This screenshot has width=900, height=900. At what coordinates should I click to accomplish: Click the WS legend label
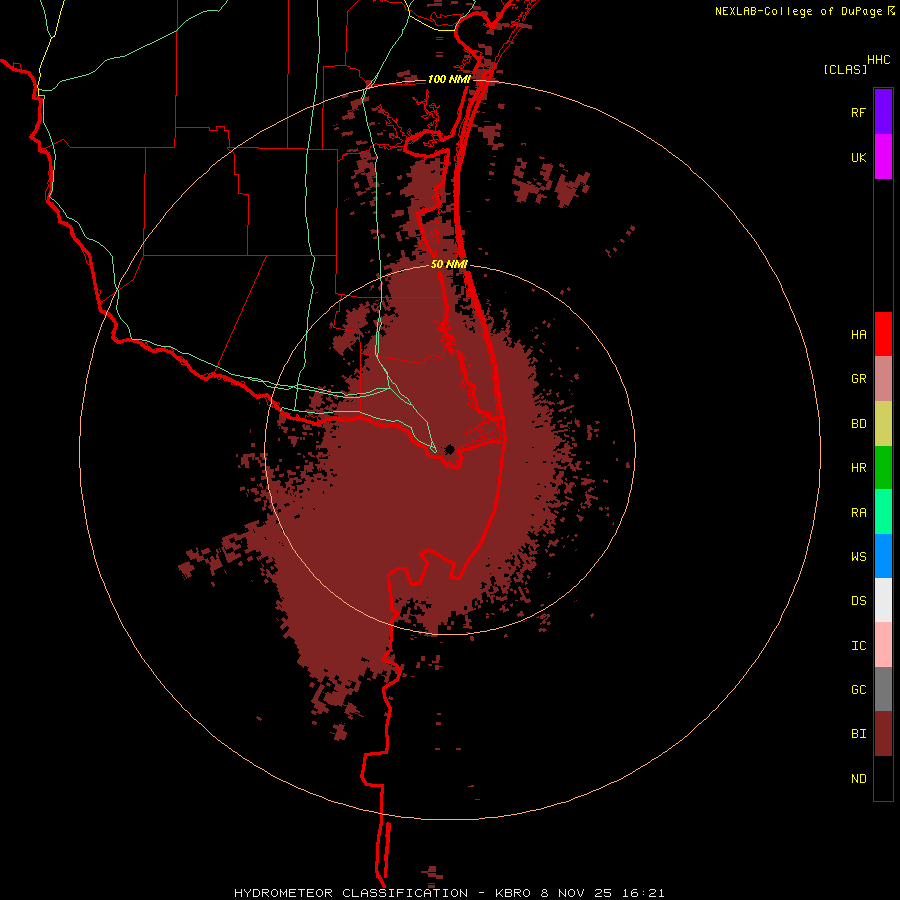858,556
